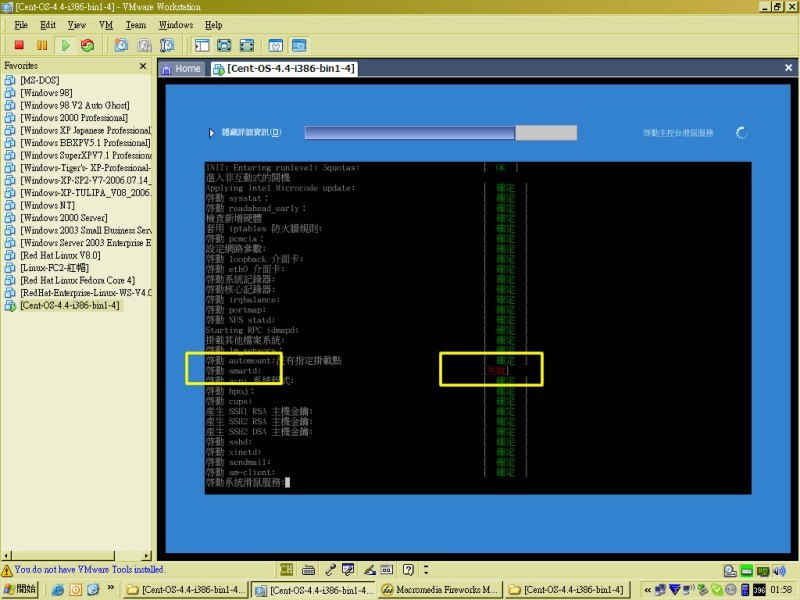Click the IME help question mark icon
800x600 pixels.
pos(408,569)
